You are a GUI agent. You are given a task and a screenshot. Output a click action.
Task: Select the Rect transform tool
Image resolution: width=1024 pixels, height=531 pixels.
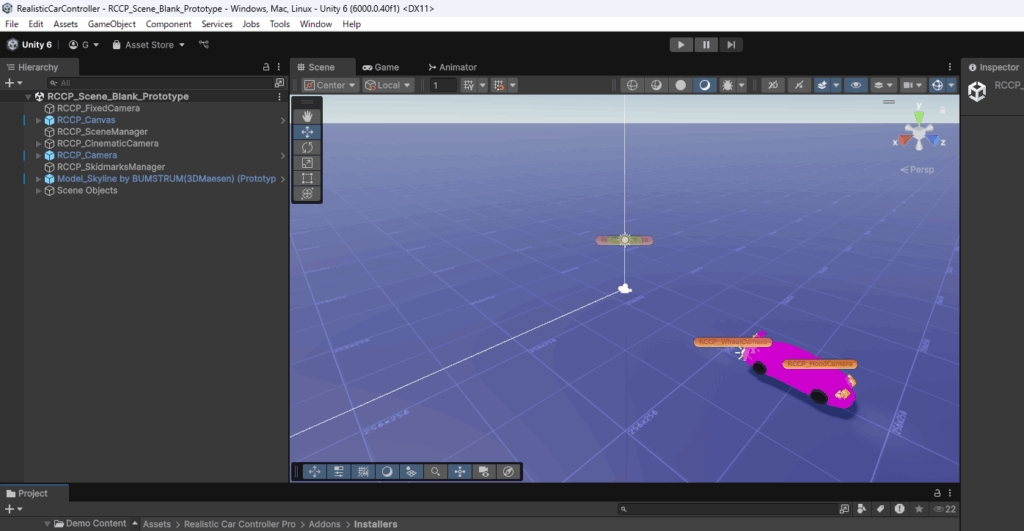[307, 178]
